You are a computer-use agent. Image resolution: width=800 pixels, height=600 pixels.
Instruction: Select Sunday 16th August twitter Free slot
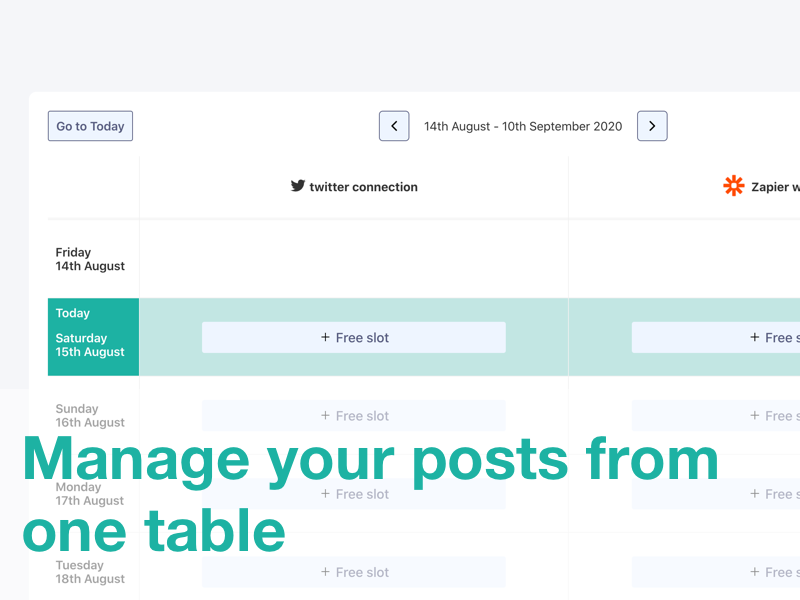tap(354, 416)
